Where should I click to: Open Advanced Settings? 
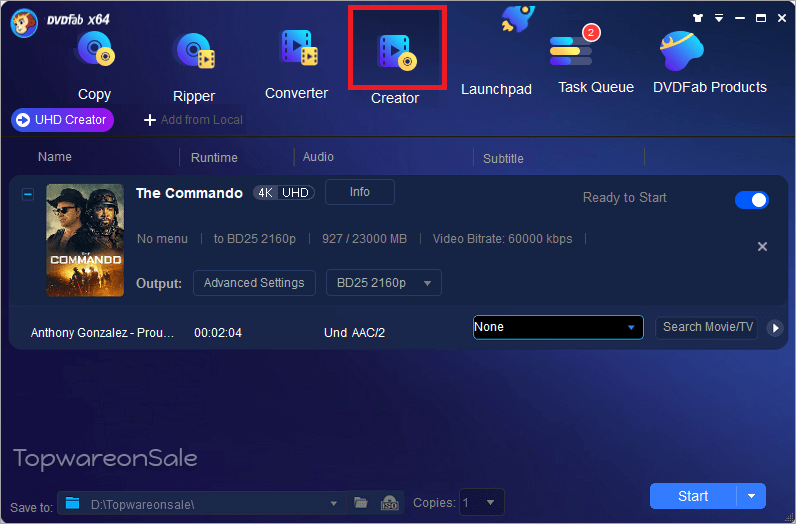pyautogui.click(x=254, y=283)
